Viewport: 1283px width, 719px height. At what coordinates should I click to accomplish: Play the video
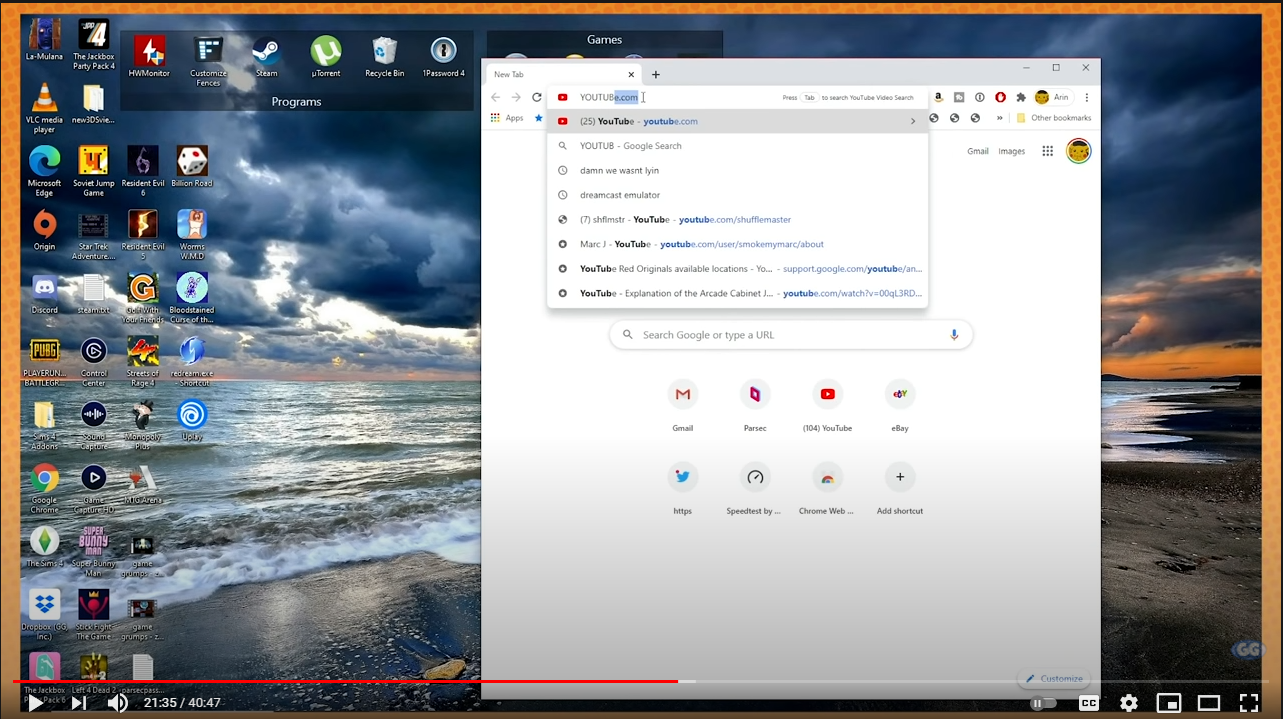(x=35, y=703)
